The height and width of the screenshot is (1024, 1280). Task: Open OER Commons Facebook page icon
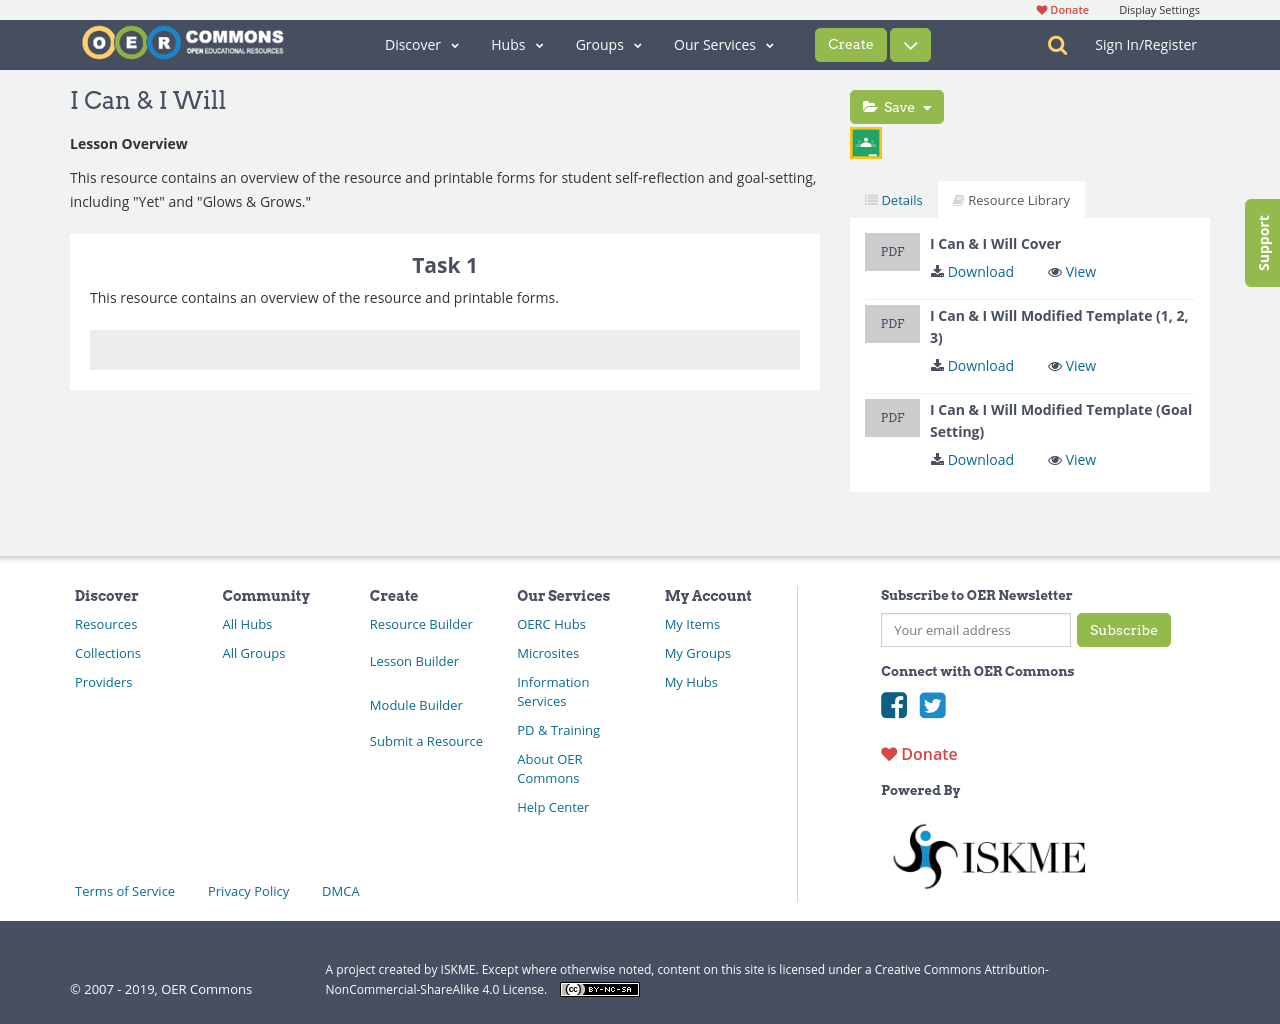pos(894,705)
